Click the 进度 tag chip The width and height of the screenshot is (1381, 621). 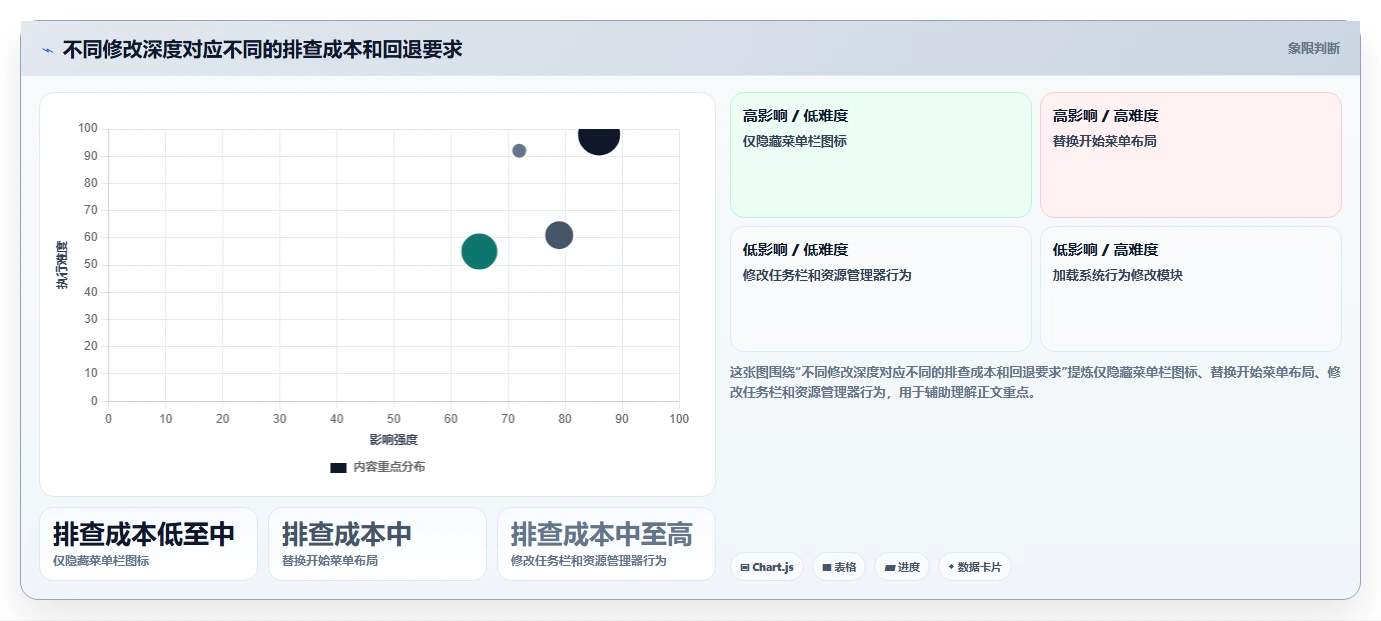click(x=902, y=567)
